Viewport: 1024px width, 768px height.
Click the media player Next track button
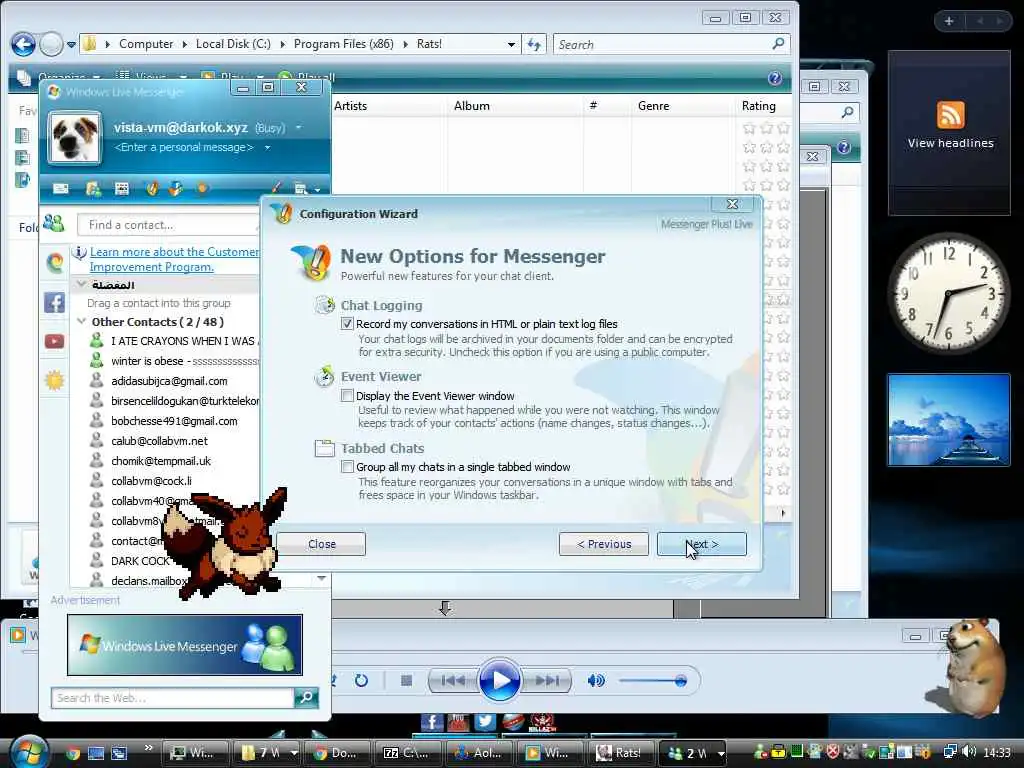pyautogui.click(x=547, y=680)
